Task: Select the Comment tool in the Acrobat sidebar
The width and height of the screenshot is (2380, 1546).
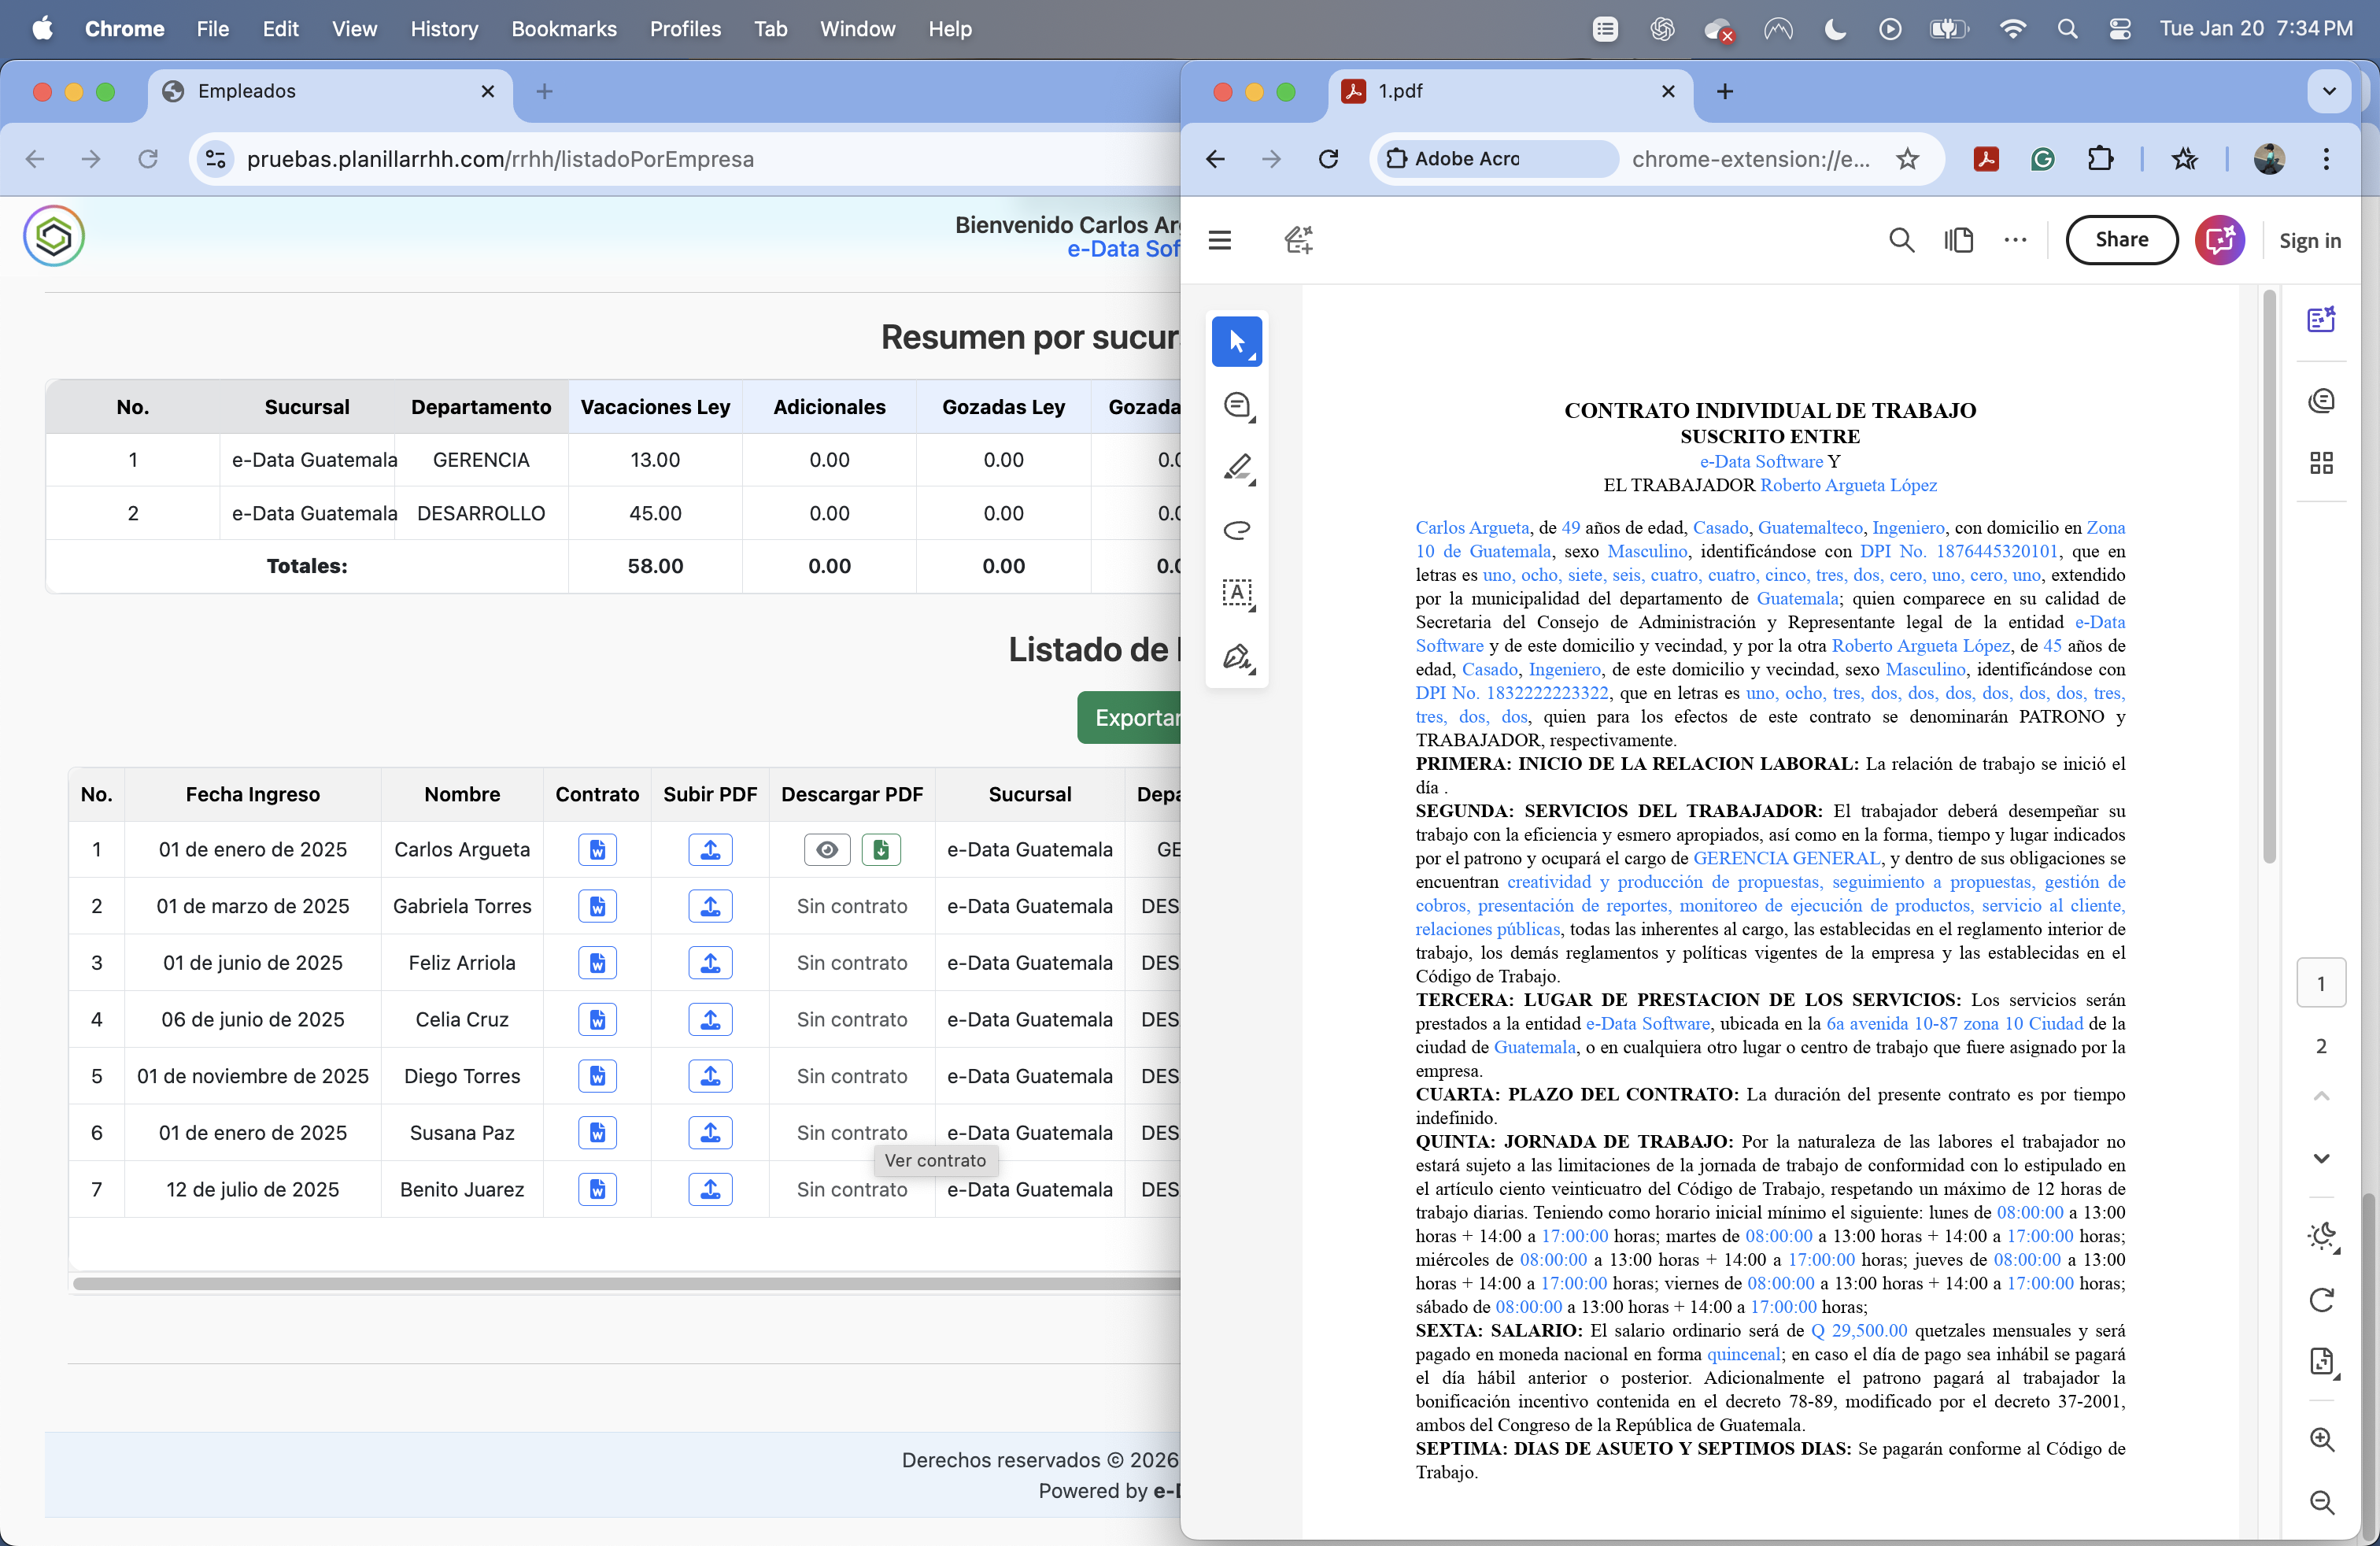Action: [1237, 406]
